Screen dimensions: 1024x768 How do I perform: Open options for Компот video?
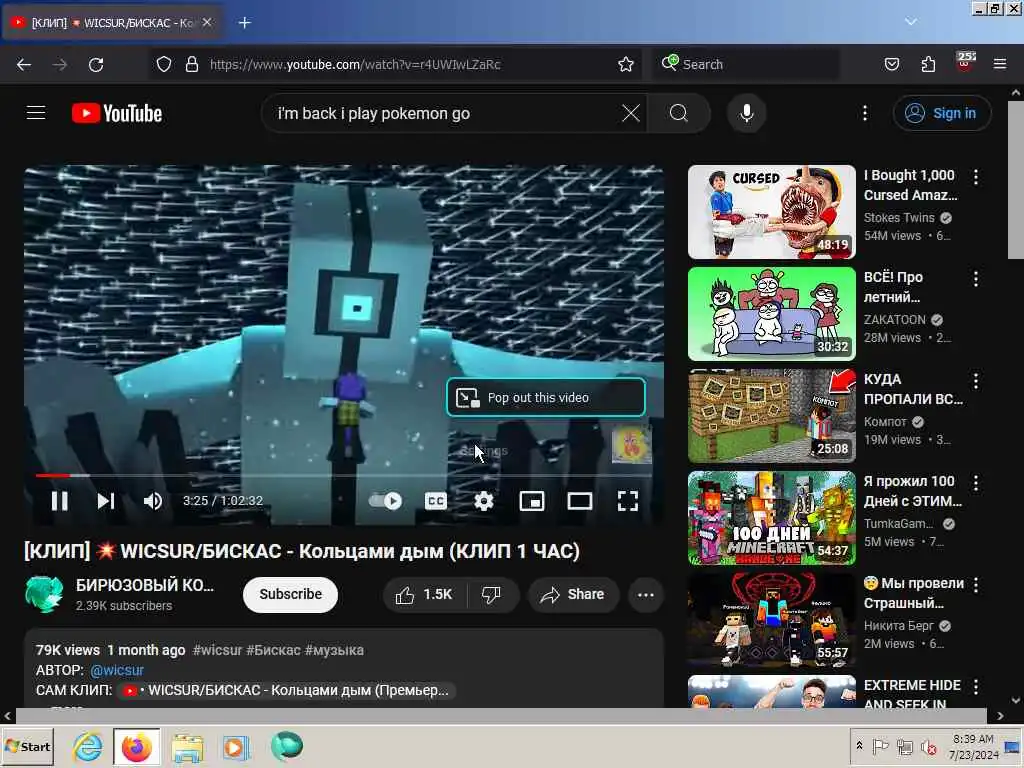tap(976, 381)
